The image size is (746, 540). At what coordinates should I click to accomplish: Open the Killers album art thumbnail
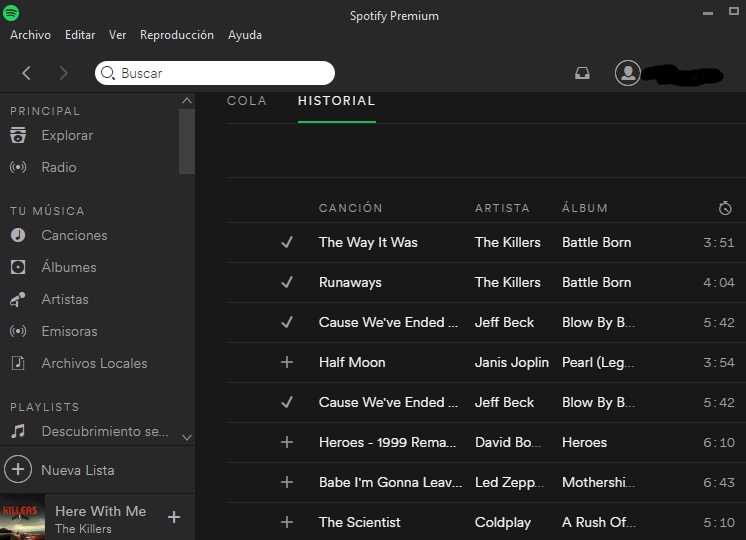coord(22,517)
